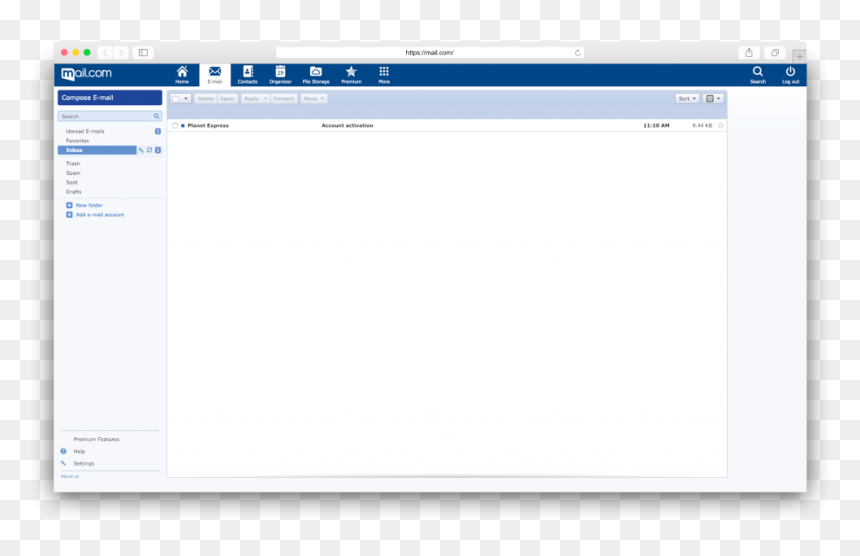This screenshot has height=556, width=860.
Task: Click the Forward toolbar button
Action: 284,99
